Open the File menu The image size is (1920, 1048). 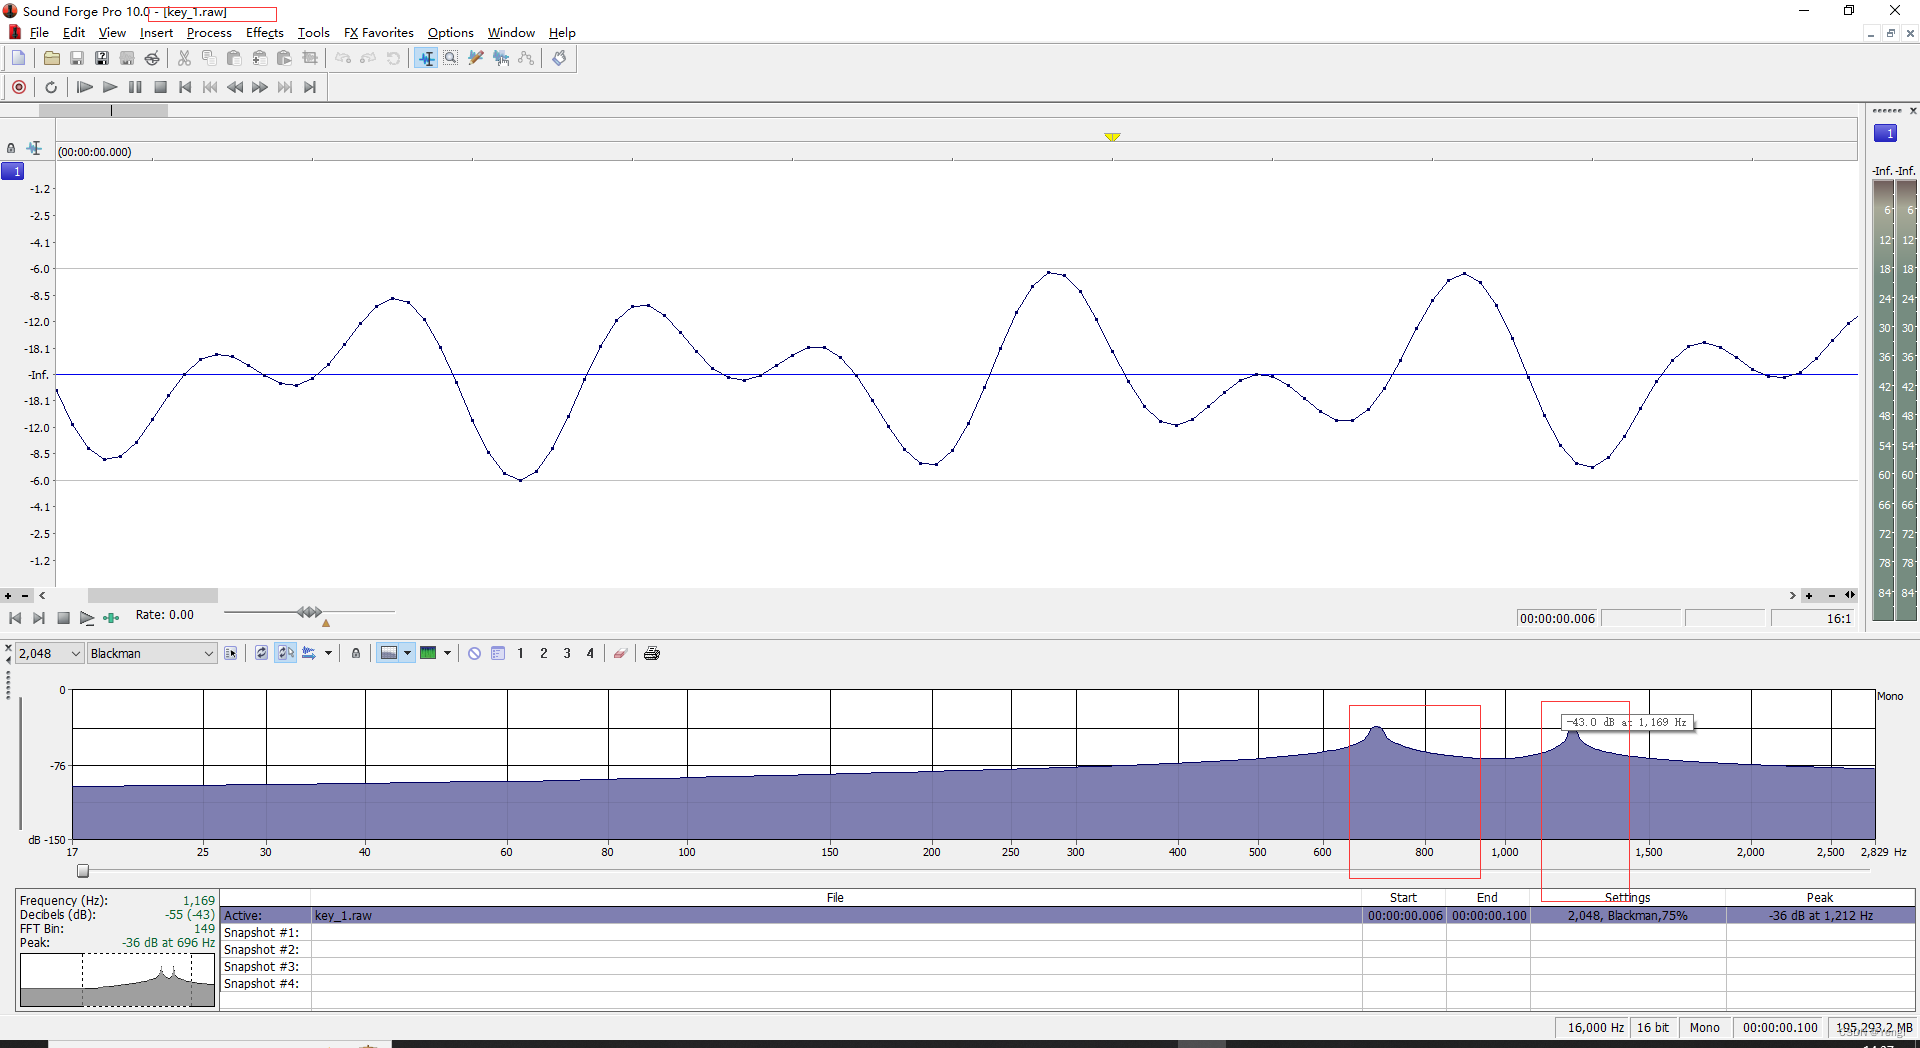tap(39, 33)
